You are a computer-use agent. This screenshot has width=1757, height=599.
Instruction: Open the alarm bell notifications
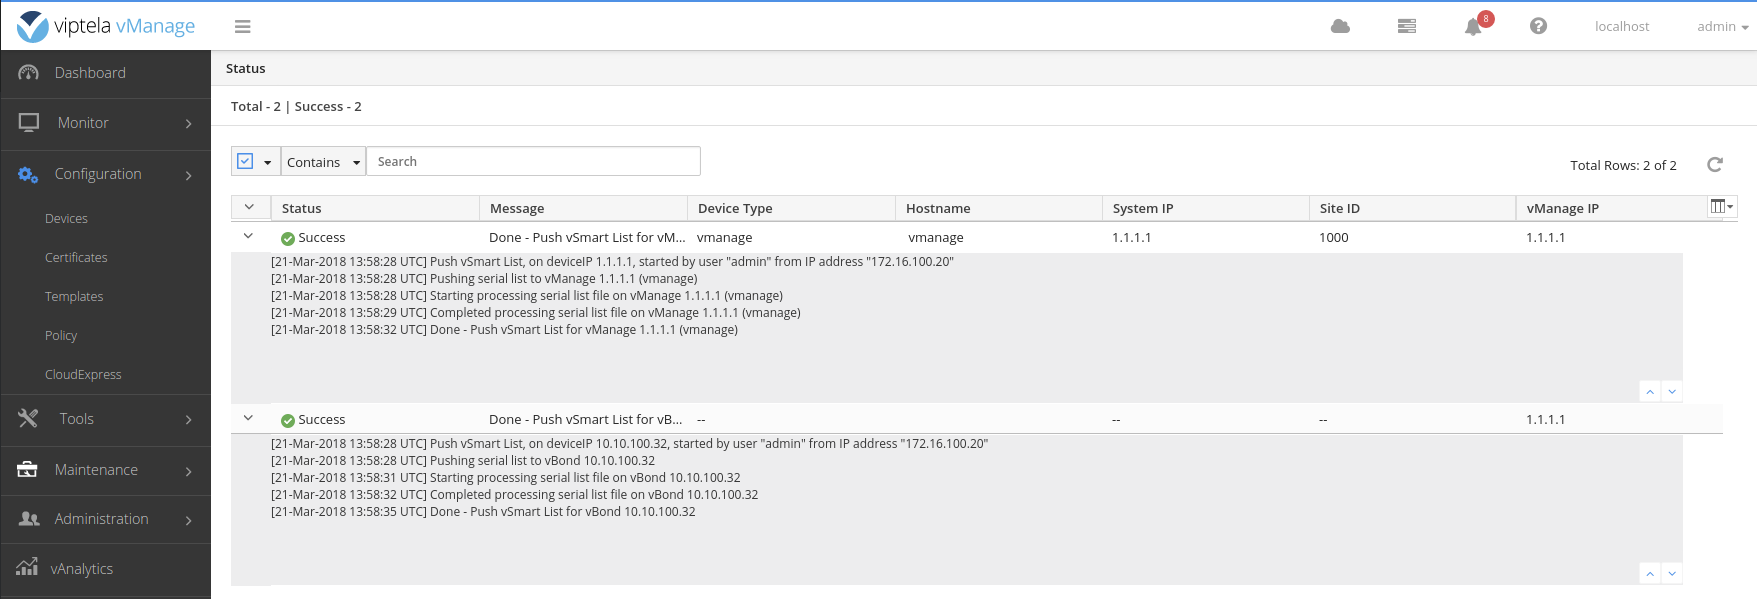[x=1473, y=27]
